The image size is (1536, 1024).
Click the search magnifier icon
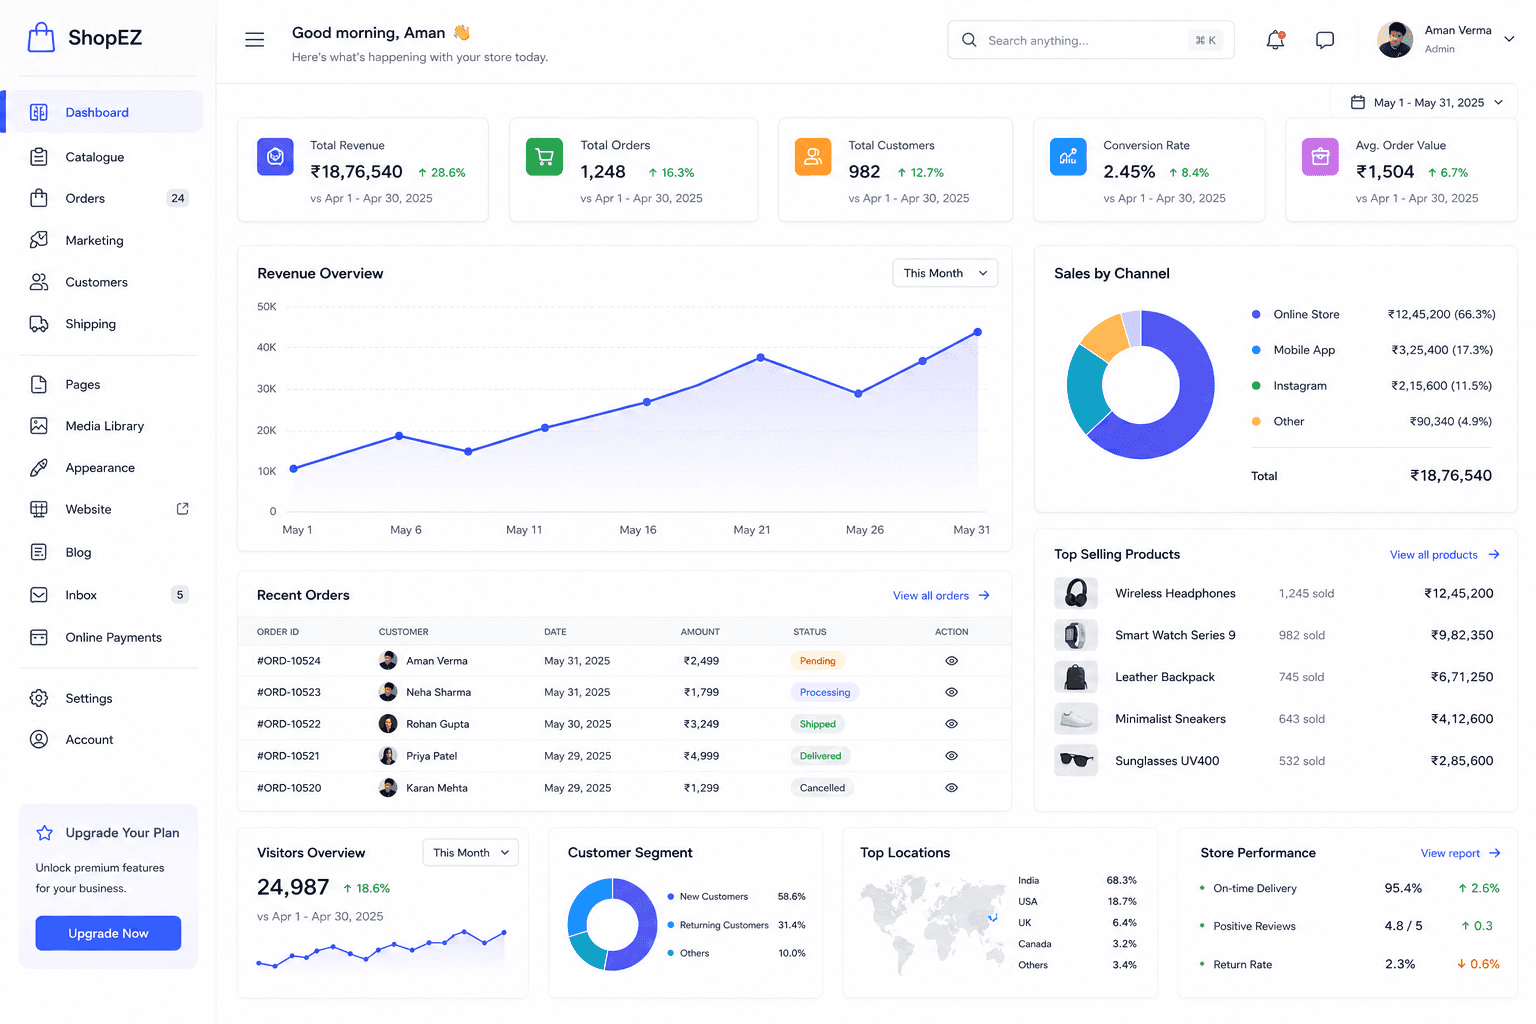[x=969, y=40]
